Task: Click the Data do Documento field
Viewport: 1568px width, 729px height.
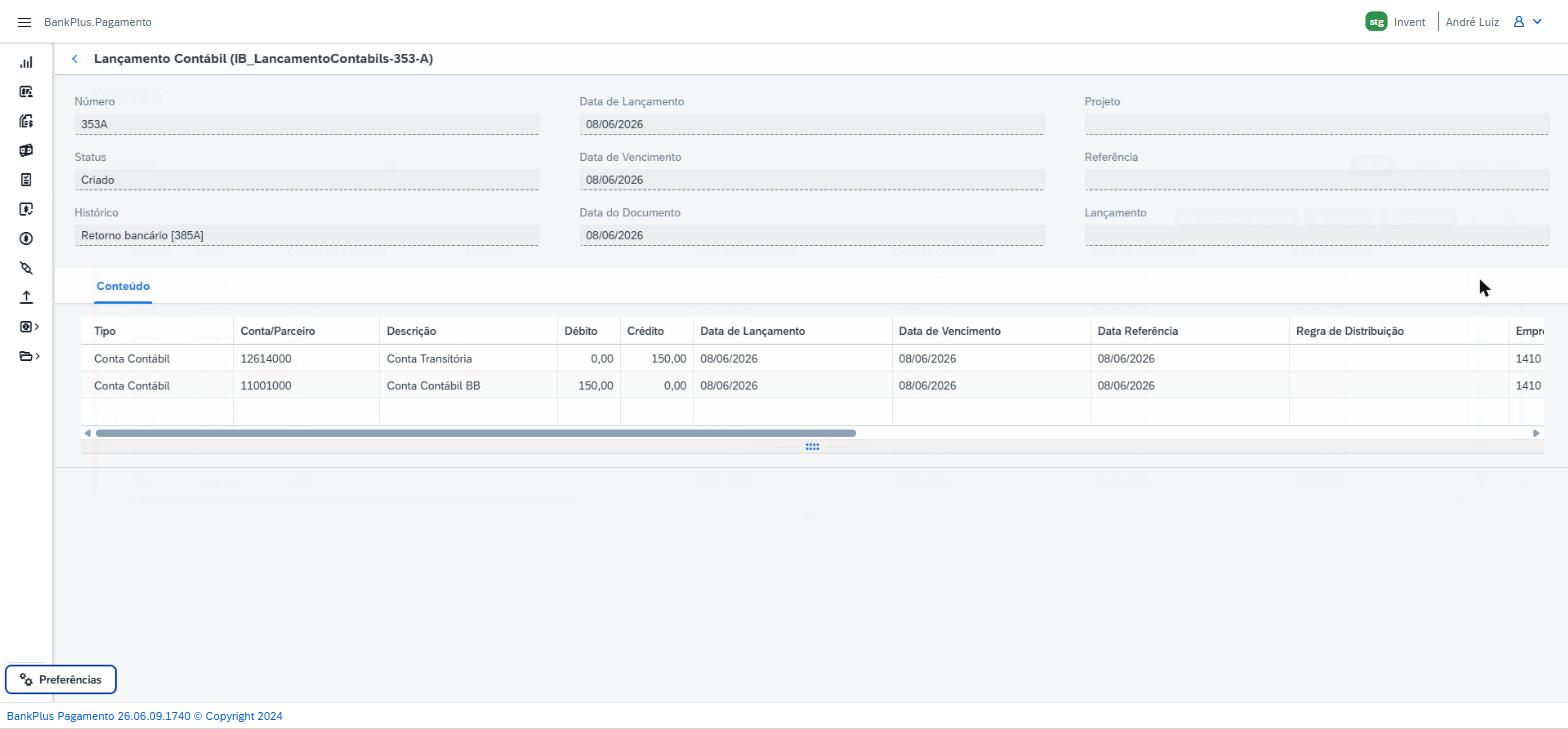Action: pyautogui.click(x=812, y=235)
